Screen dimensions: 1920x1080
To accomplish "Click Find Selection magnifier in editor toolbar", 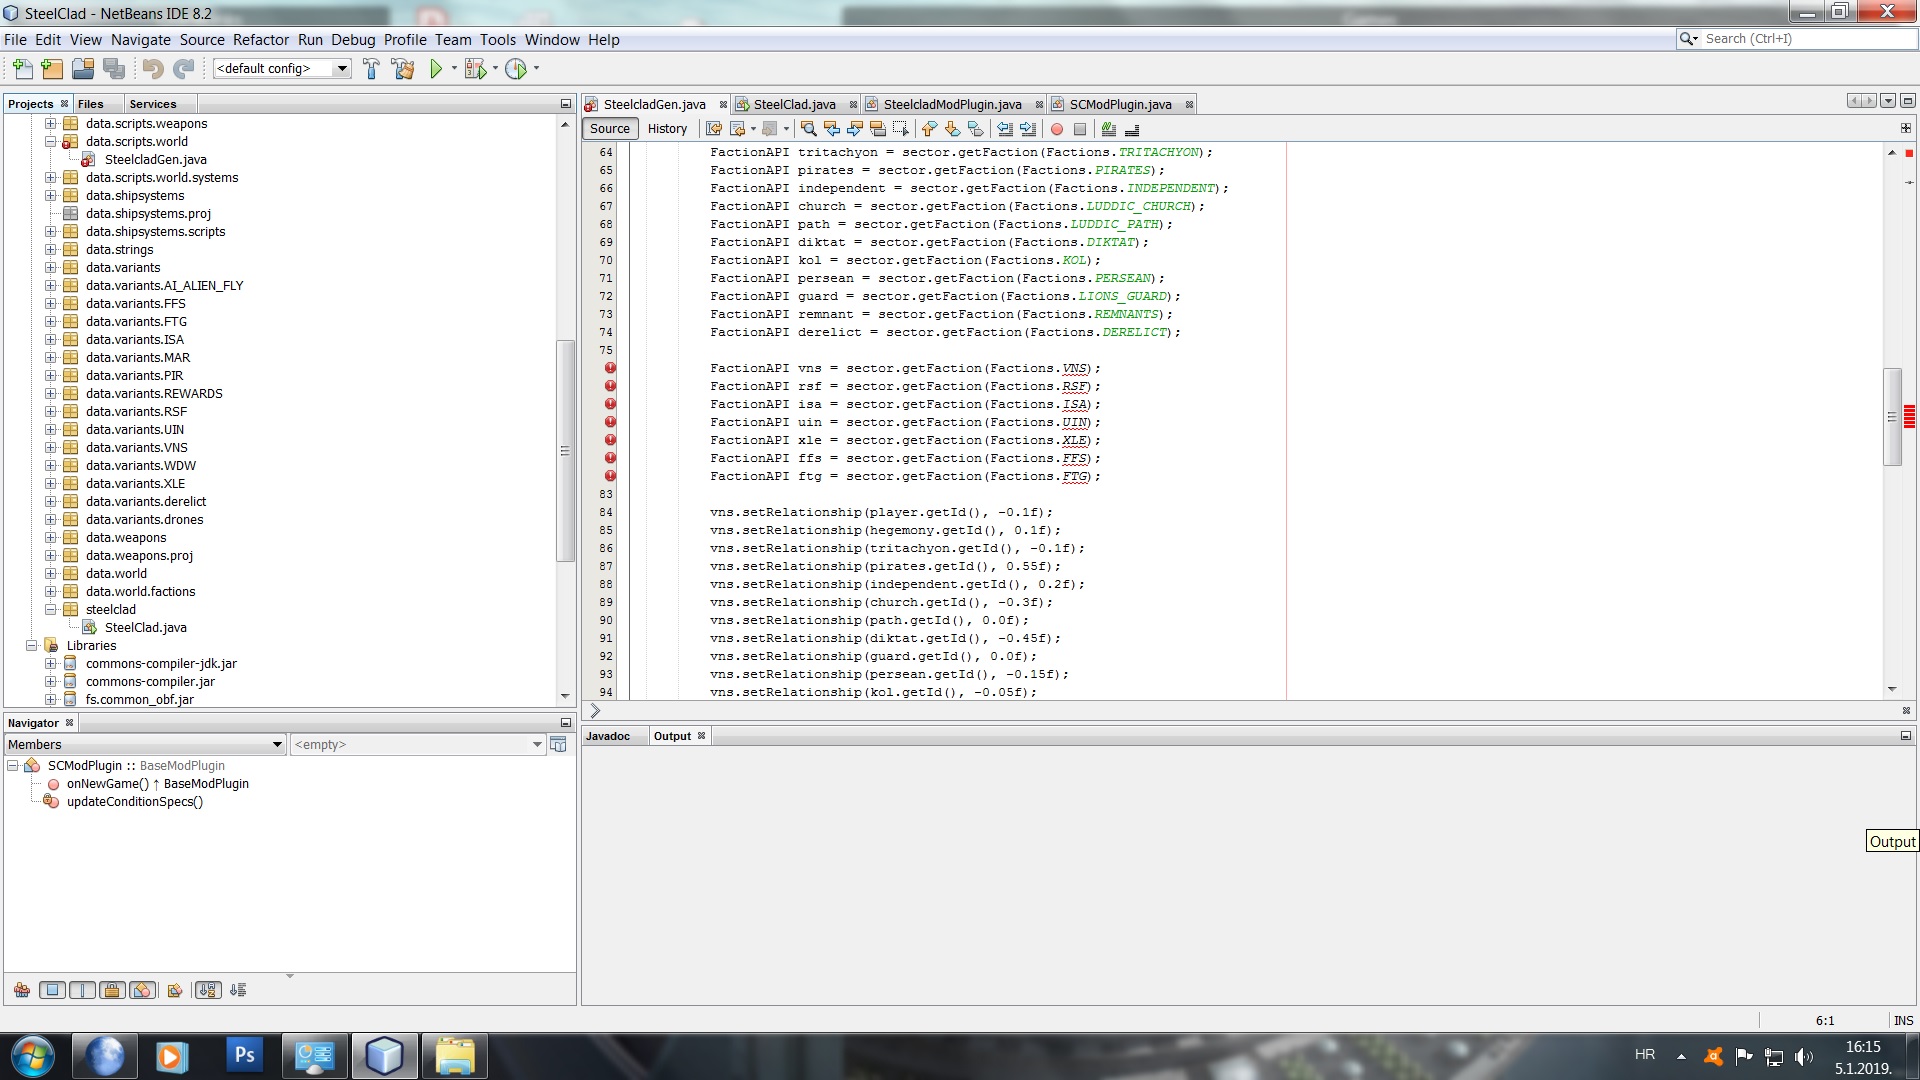I will click(x=808, y=129).
